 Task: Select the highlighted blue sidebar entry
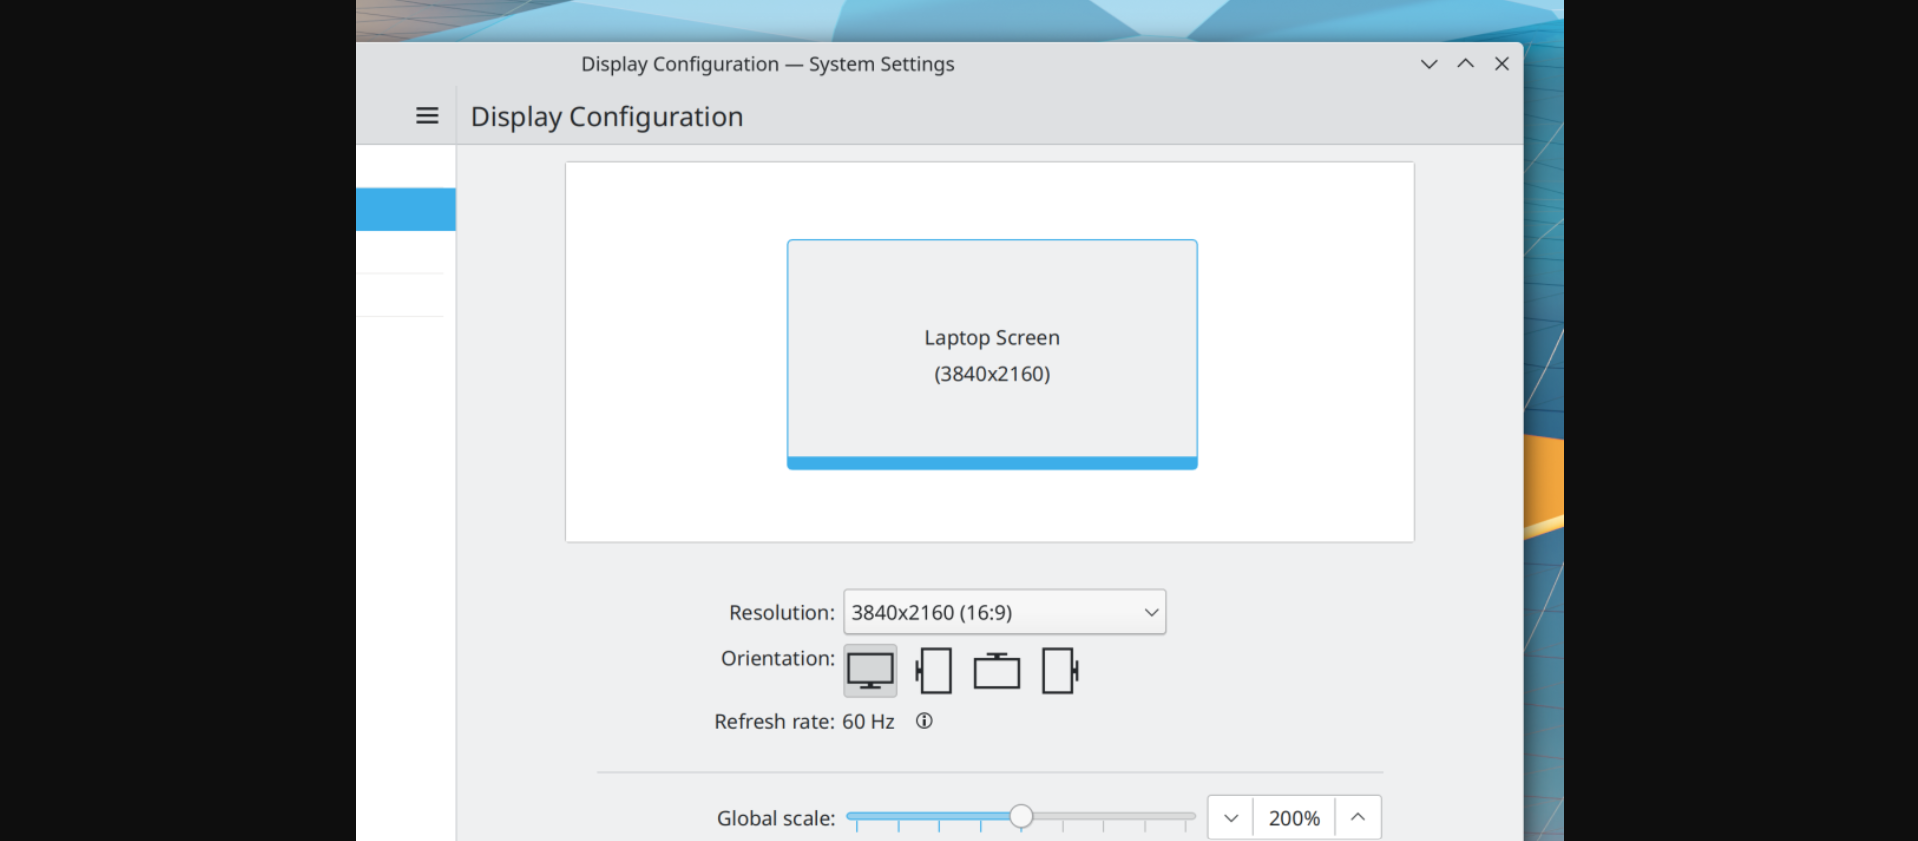coord(406,209)
